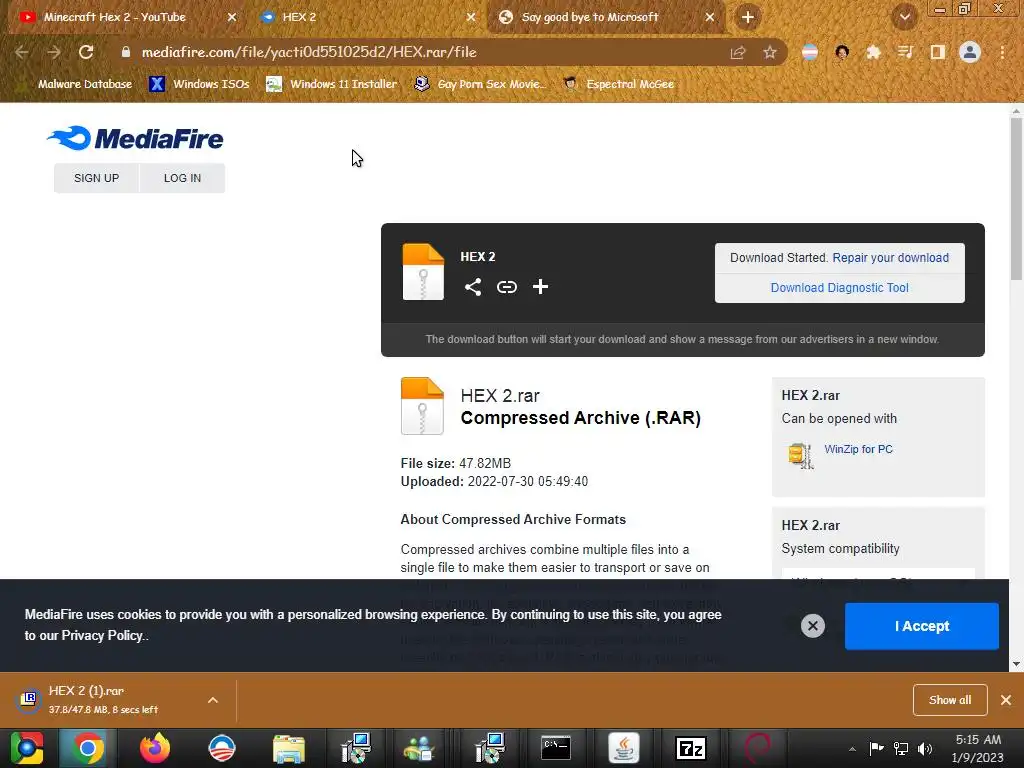1024x768 pixels.
Task: Click the WinZip icon
Action: pyautogui.click(x=801, y=456)
